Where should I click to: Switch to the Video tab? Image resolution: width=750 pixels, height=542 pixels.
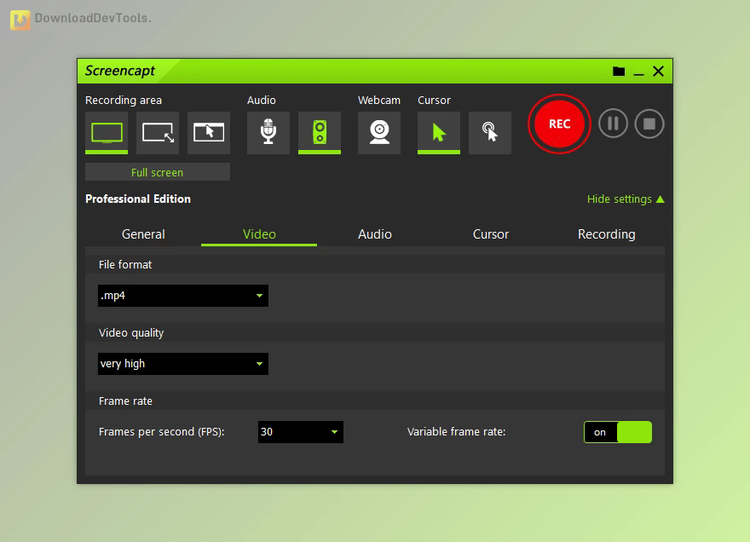(259, 234)
